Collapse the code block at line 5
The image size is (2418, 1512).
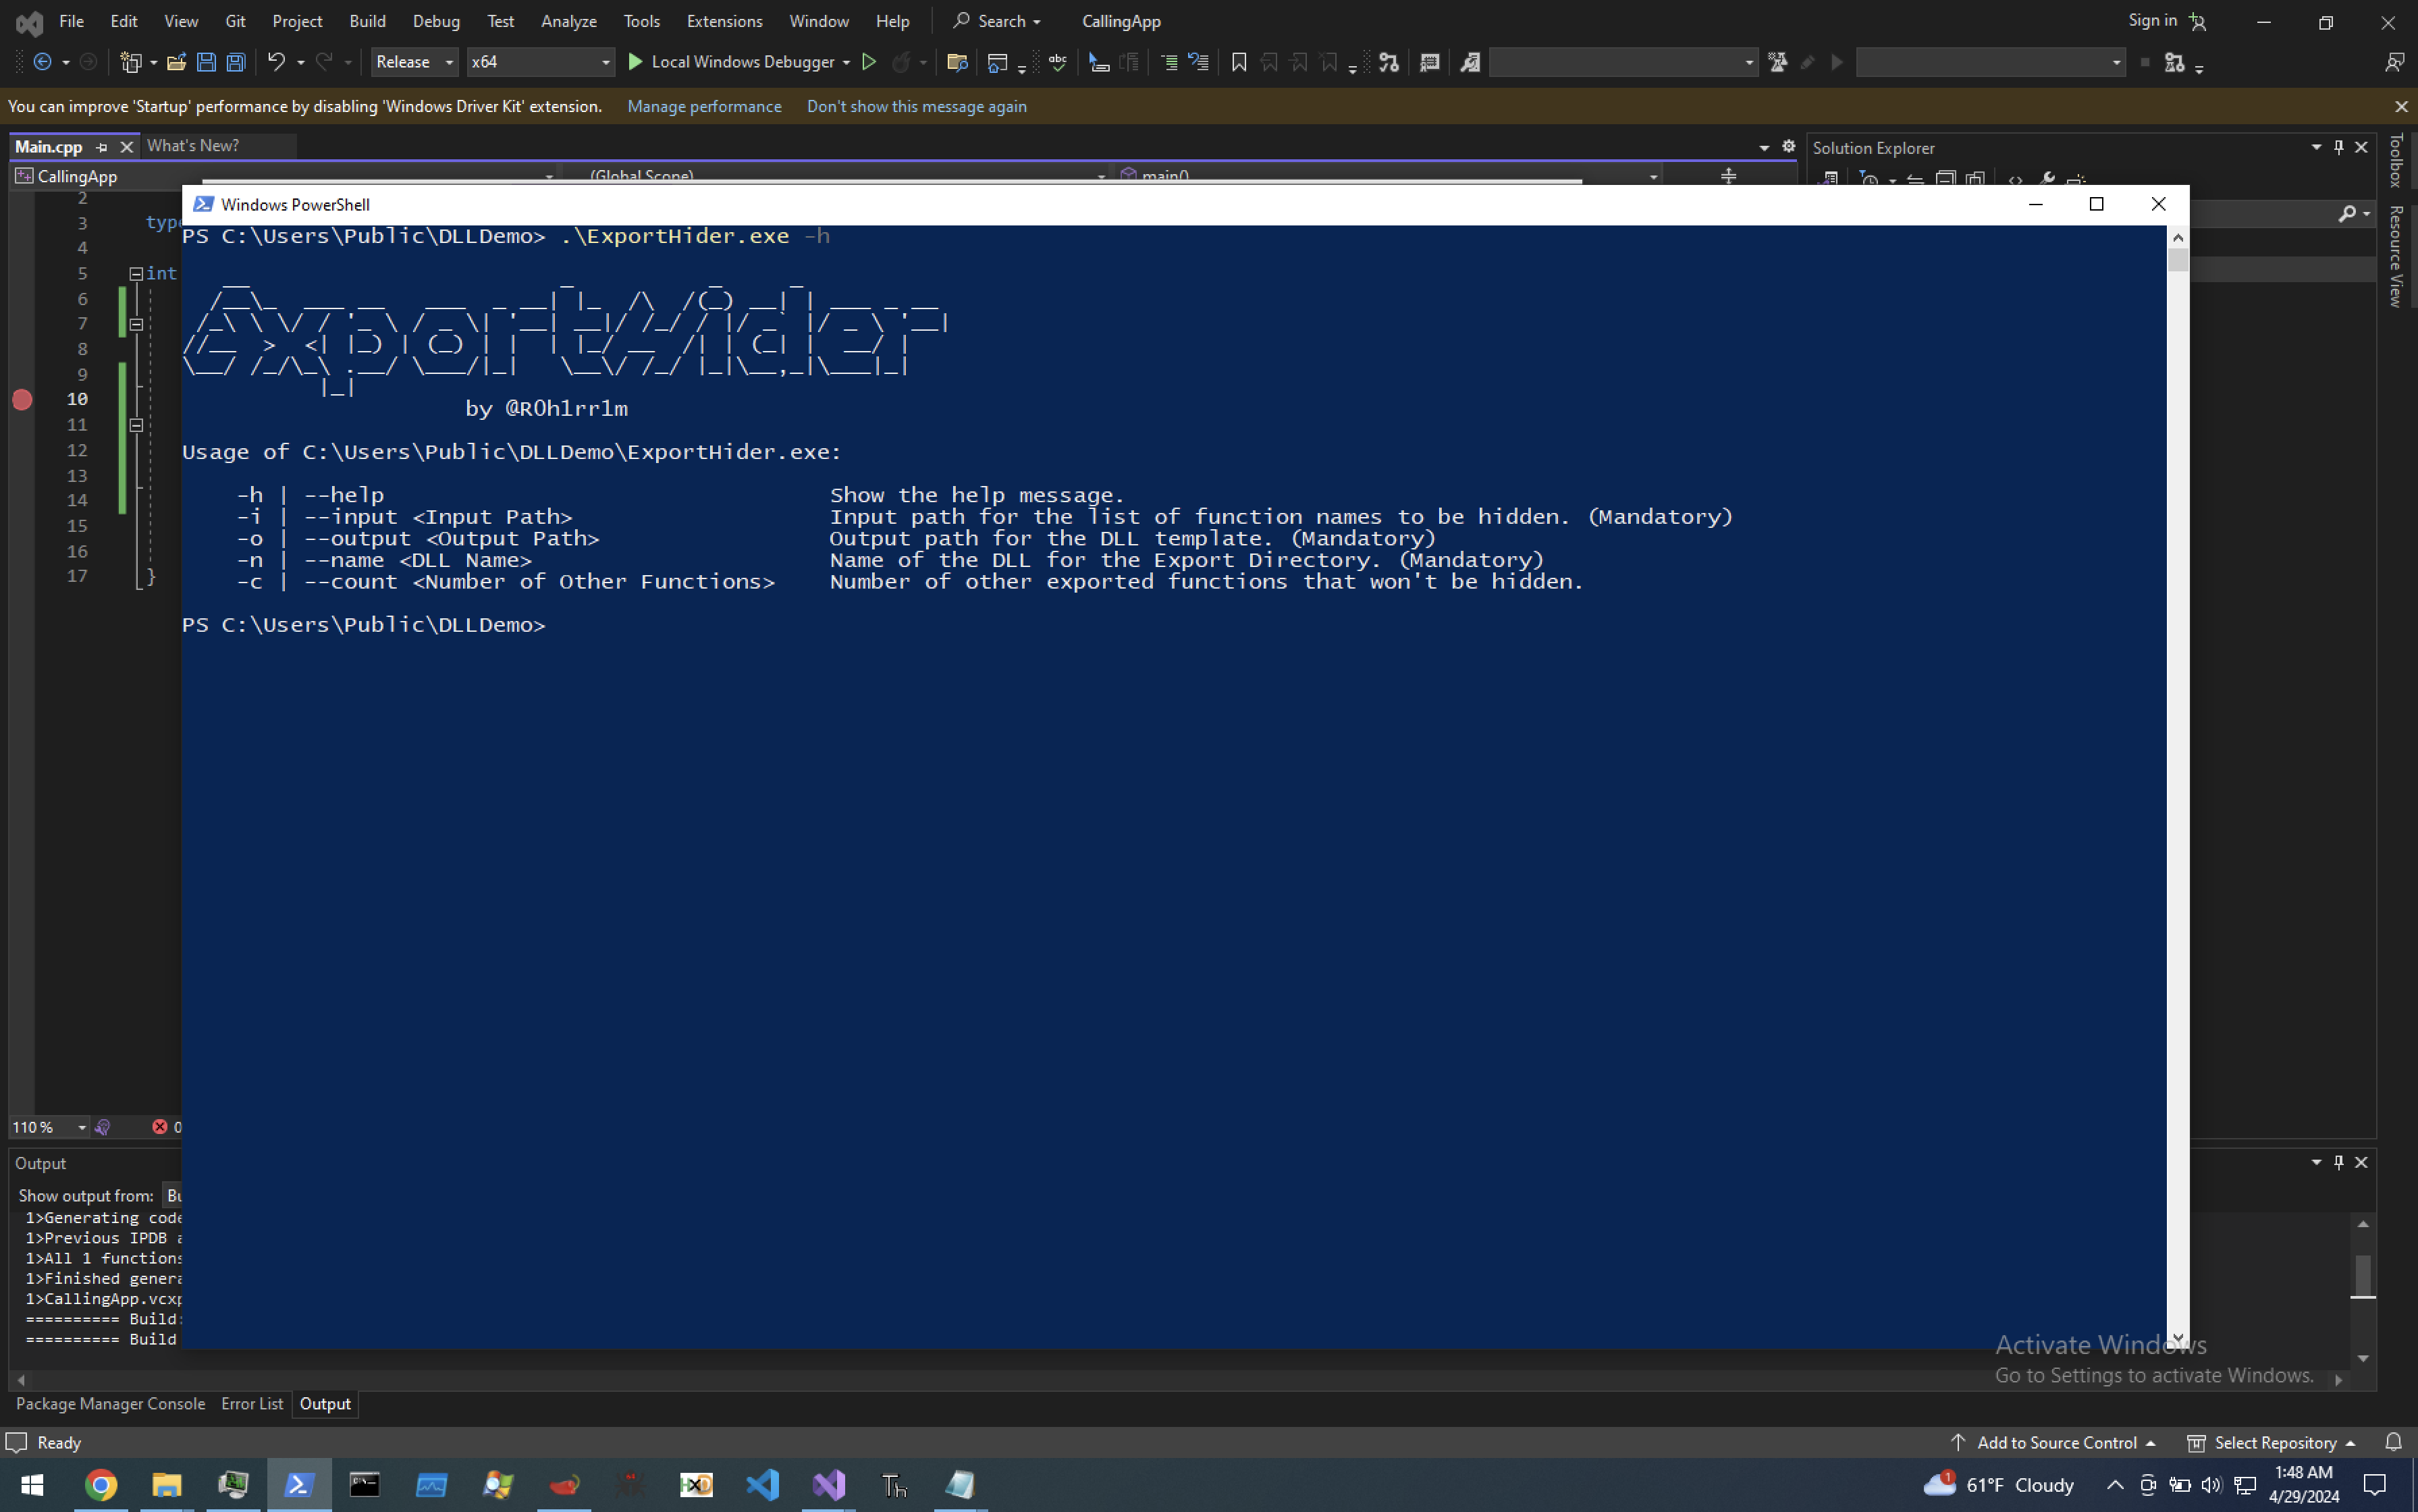pyautogui.click(x=136, y=273)
